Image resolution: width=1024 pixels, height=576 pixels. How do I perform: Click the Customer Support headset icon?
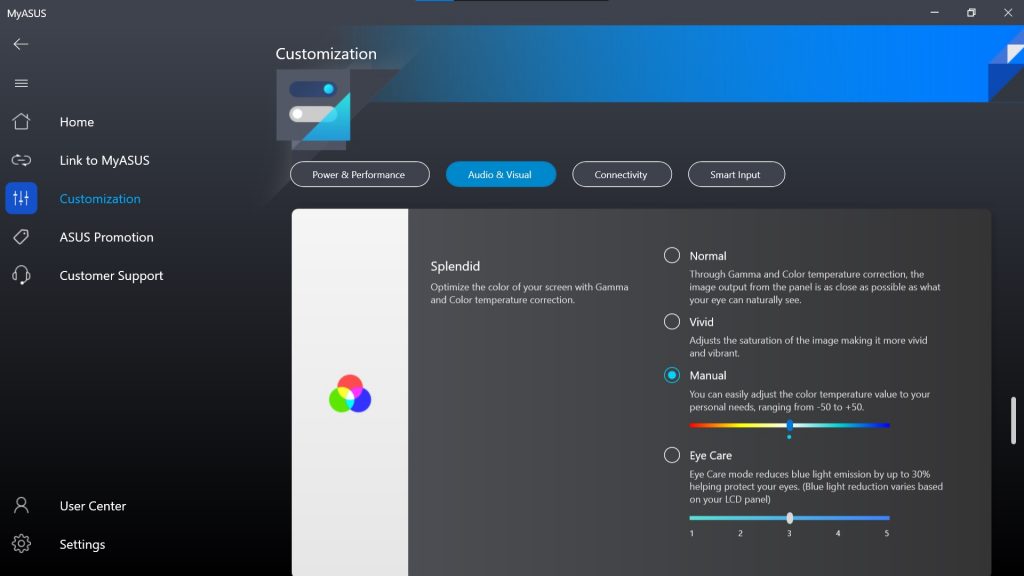pyautogui.click(x=21, y=275)
